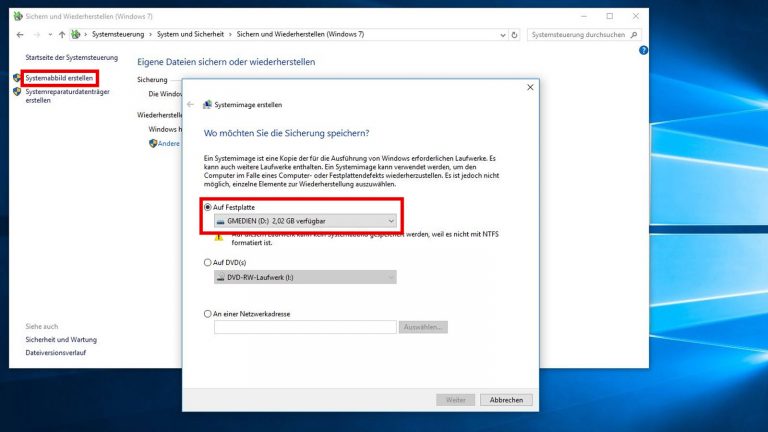
Task: Select the Auf Festplatte radio button
Action: click(207, 207)
